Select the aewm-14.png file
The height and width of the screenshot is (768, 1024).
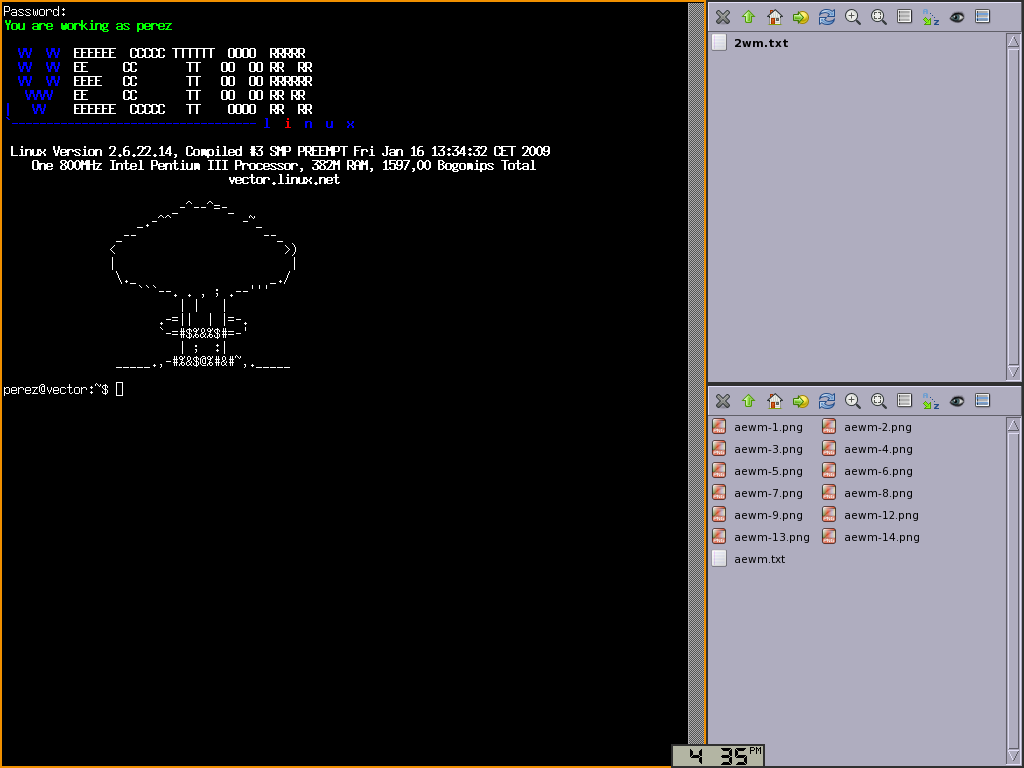tap(871, 537)
